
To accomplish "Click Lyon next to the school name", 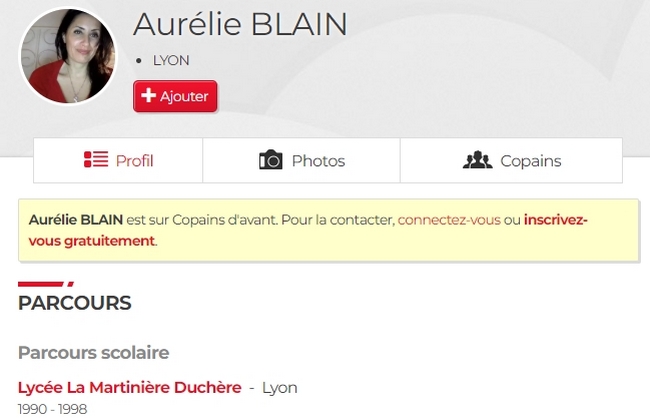I will 280,387.
